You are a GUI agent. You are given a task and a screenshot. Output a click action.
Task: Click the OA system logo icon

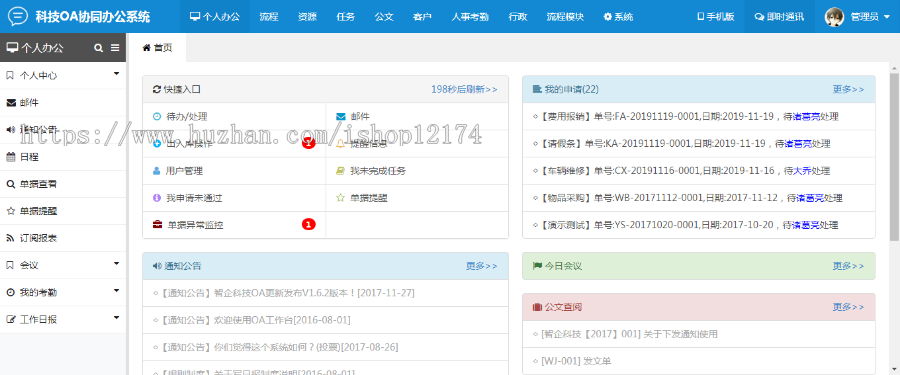tap(18, 17)
